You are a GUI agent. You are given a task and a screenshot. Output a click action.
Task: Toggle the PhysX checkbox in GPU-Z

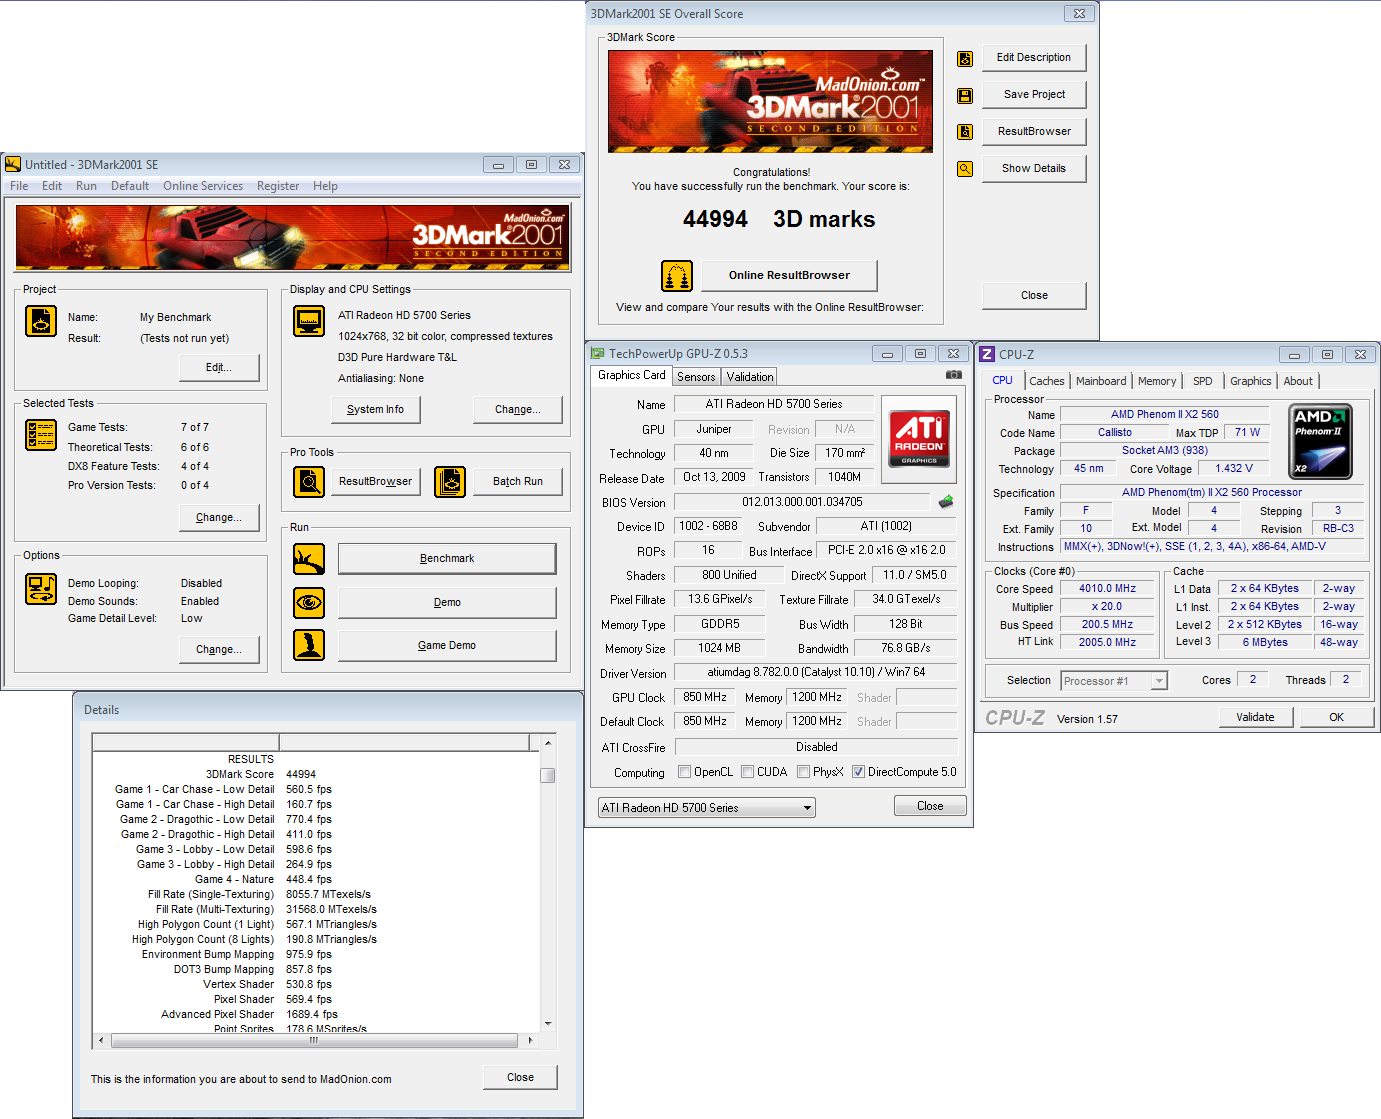[803, 772]
